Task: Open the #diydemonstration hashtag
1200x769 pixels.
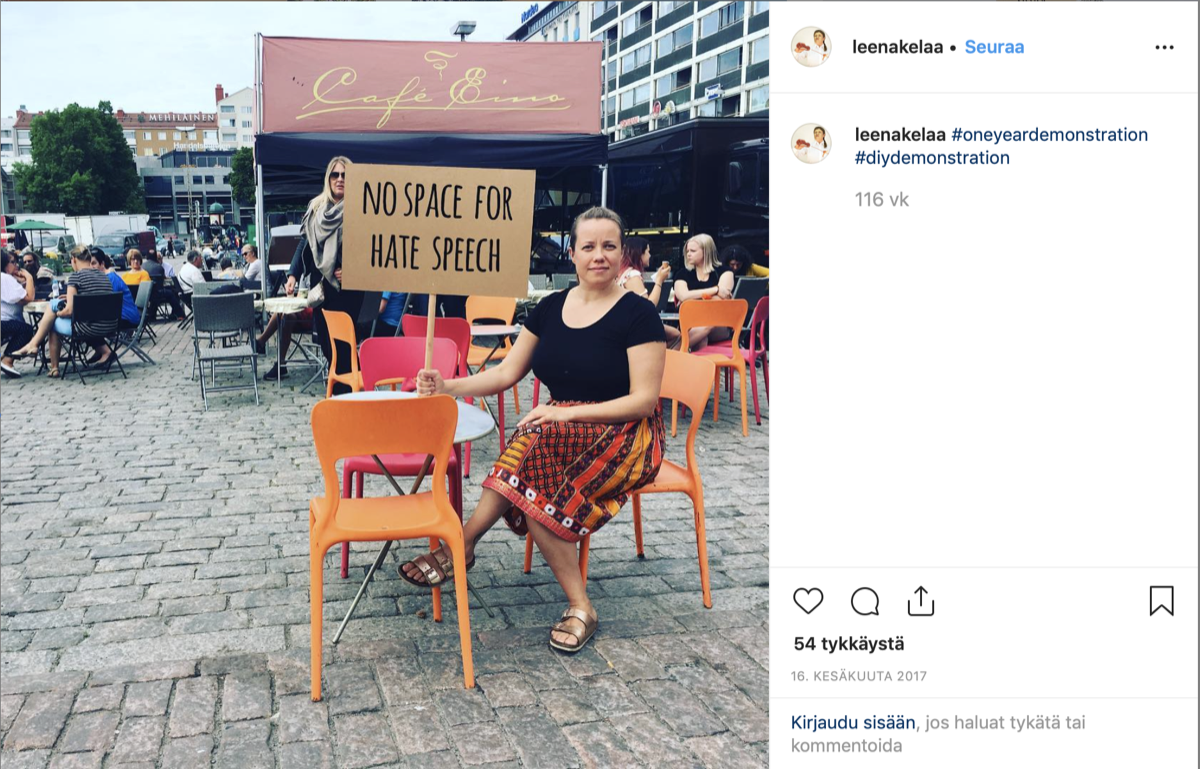Action: click(x=932, y=158)
